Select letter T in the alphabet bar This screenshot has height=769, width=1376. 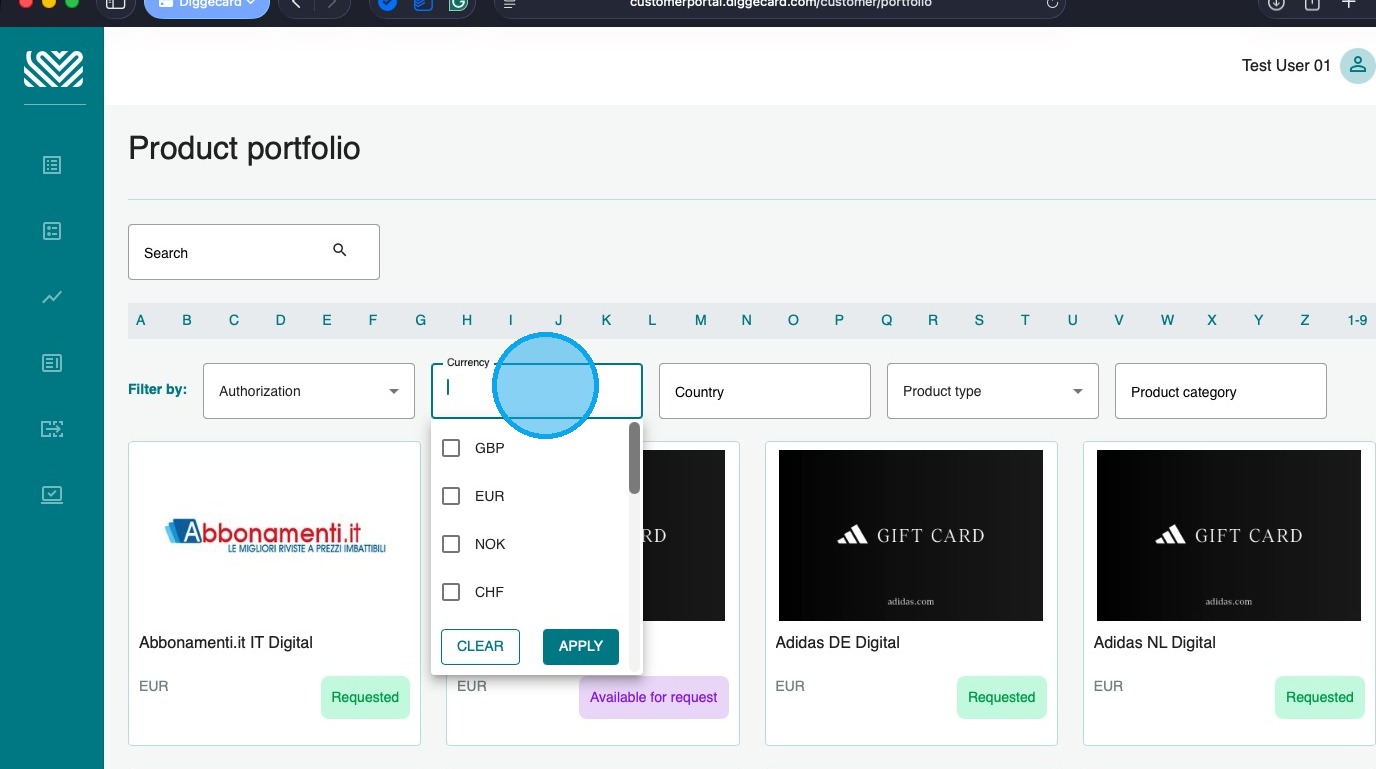click(1025, 320)
